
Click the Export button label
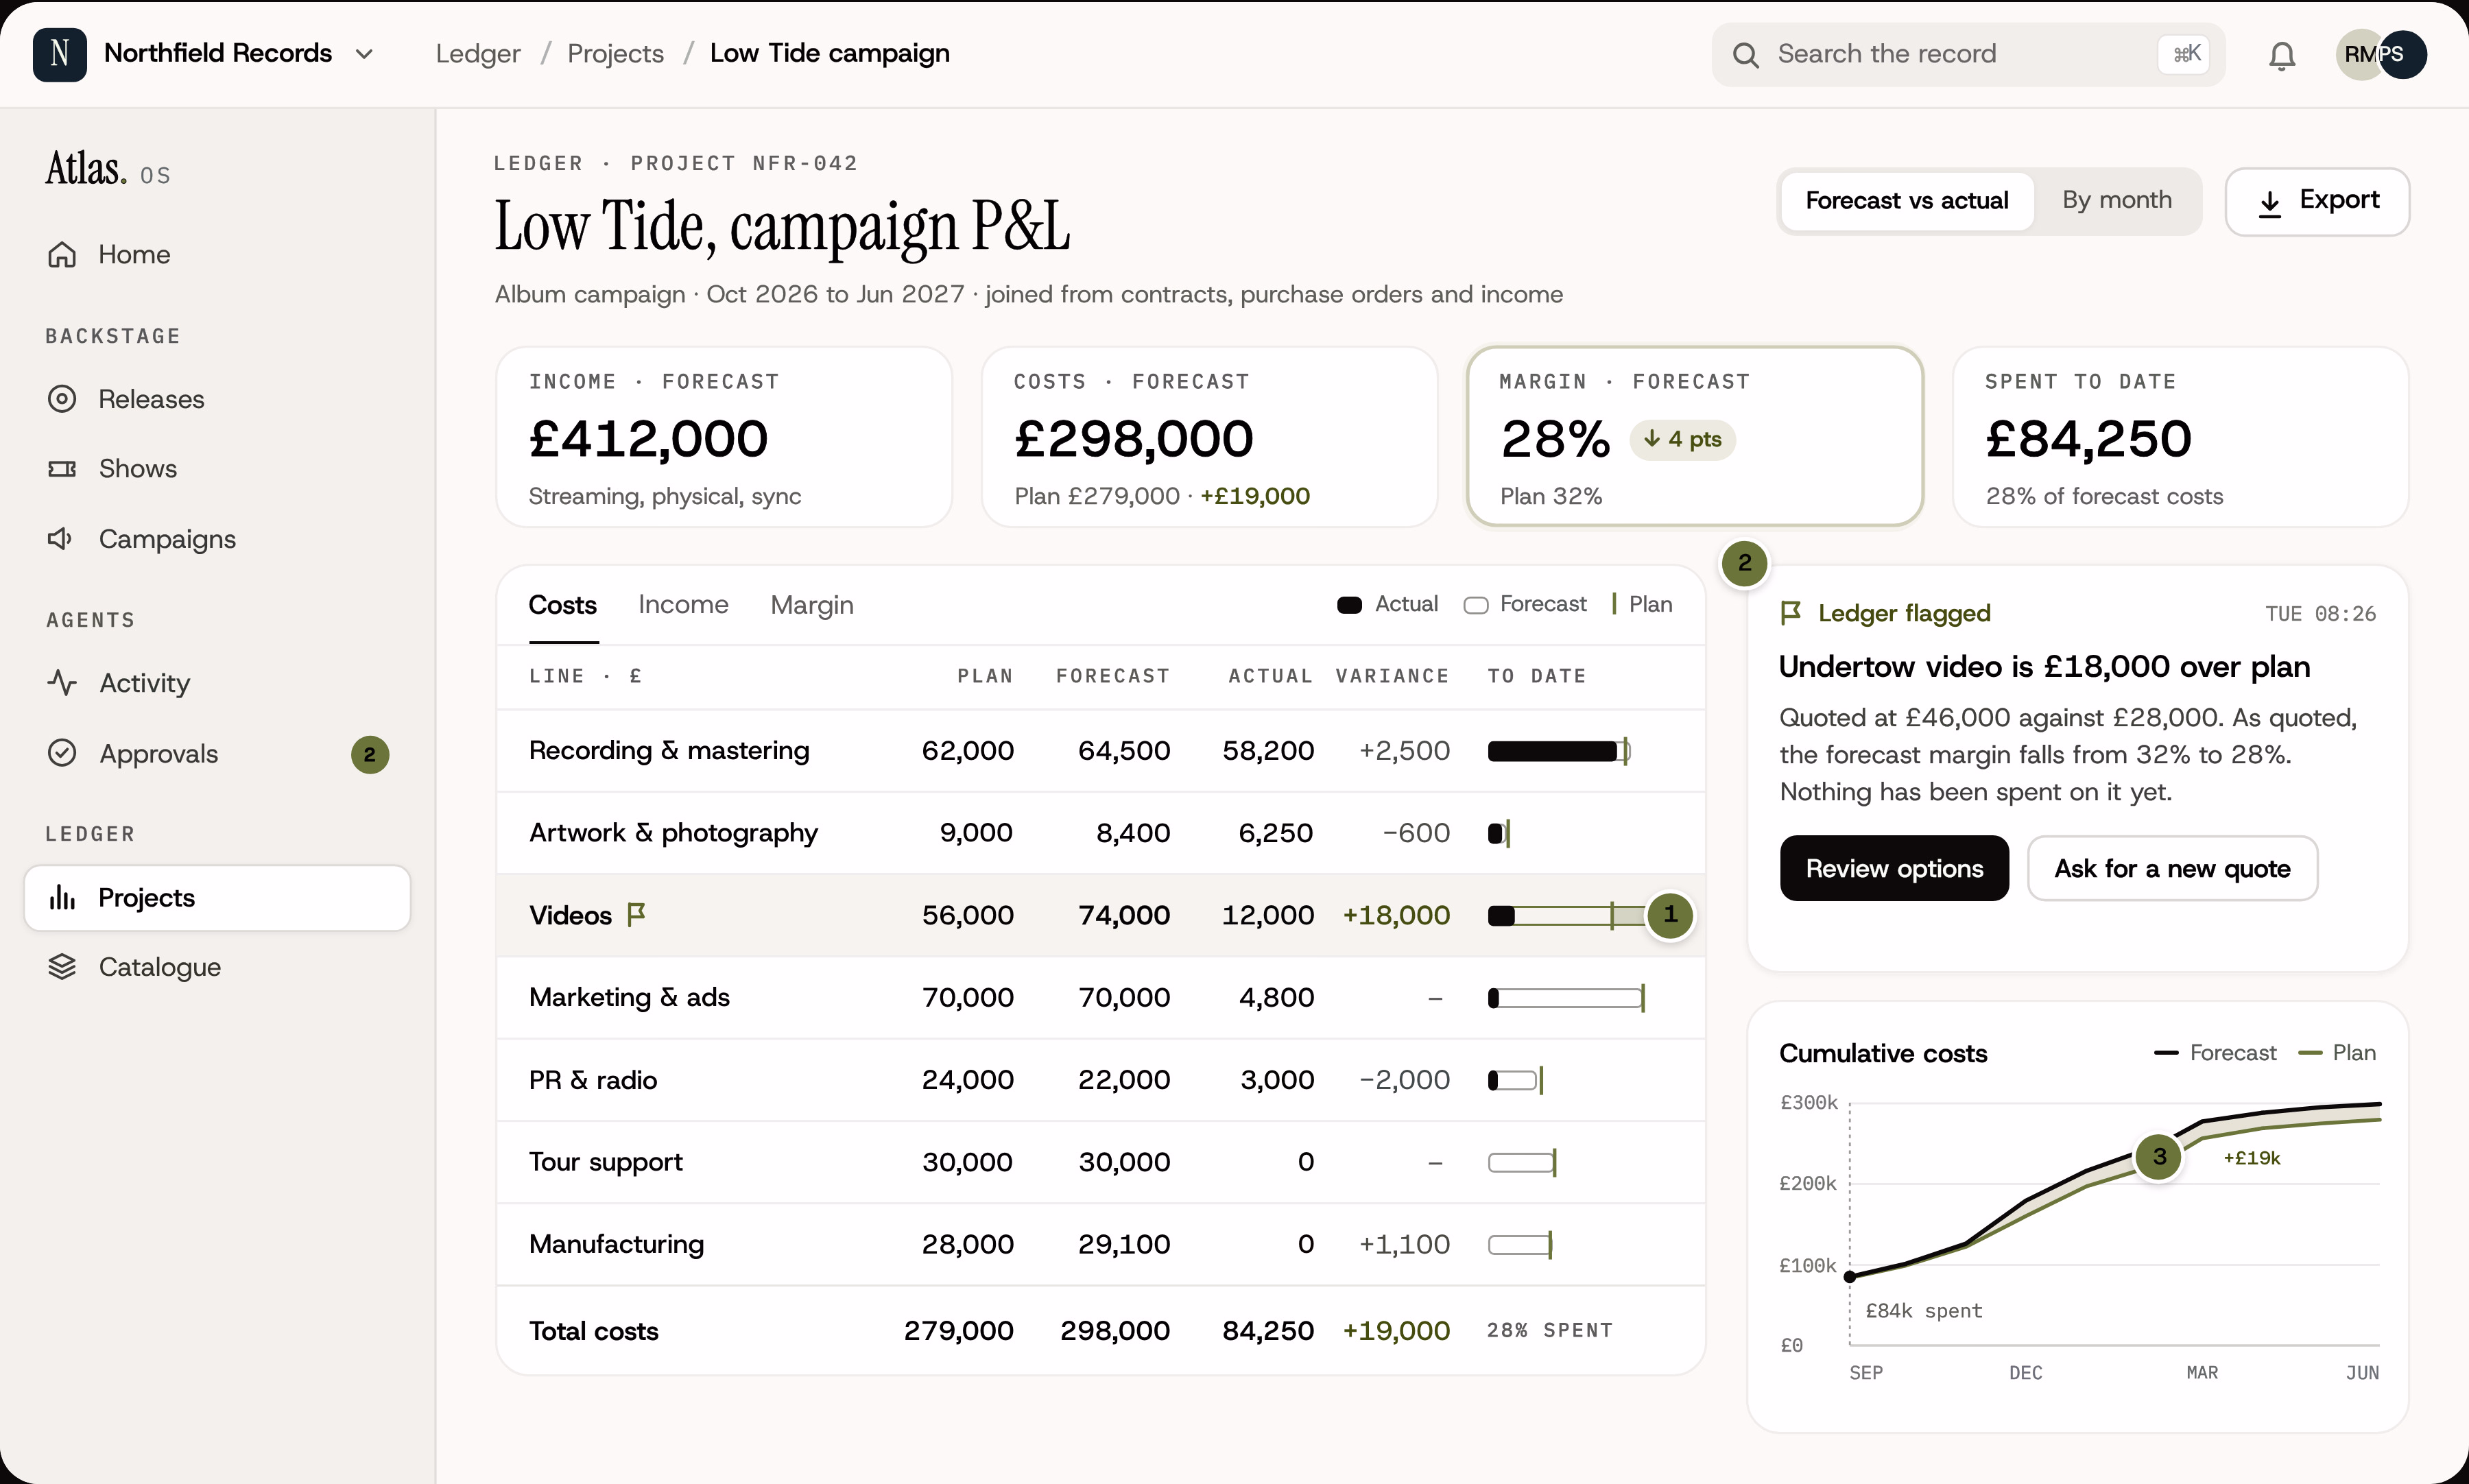(x=2339, y=200)
